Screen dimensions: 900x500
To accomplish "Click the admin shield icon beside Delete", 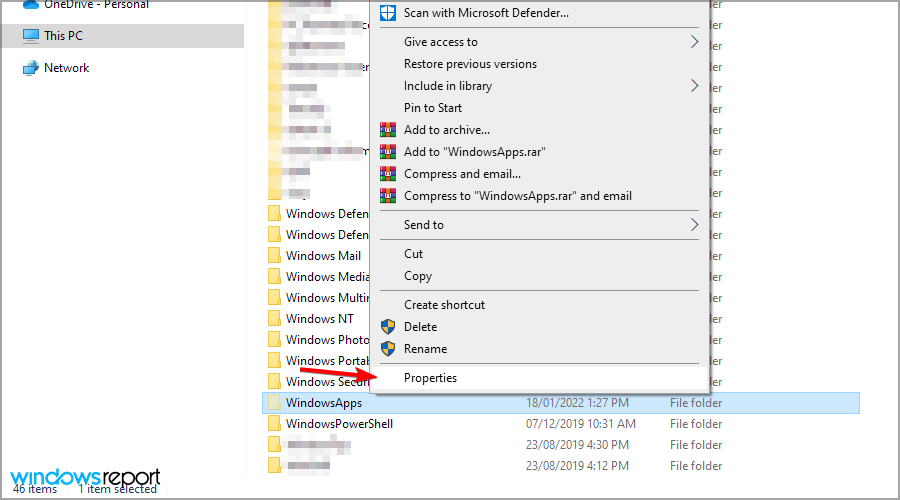I will pos(388,327).
